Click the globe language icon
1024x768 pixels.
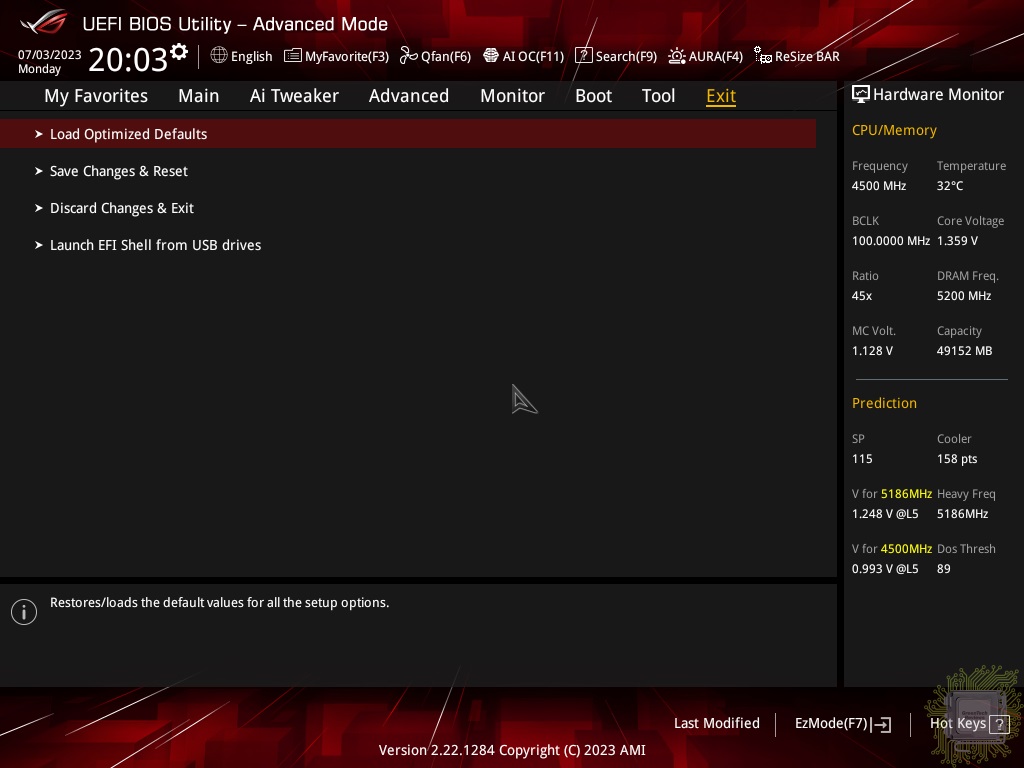coord(219,56)
